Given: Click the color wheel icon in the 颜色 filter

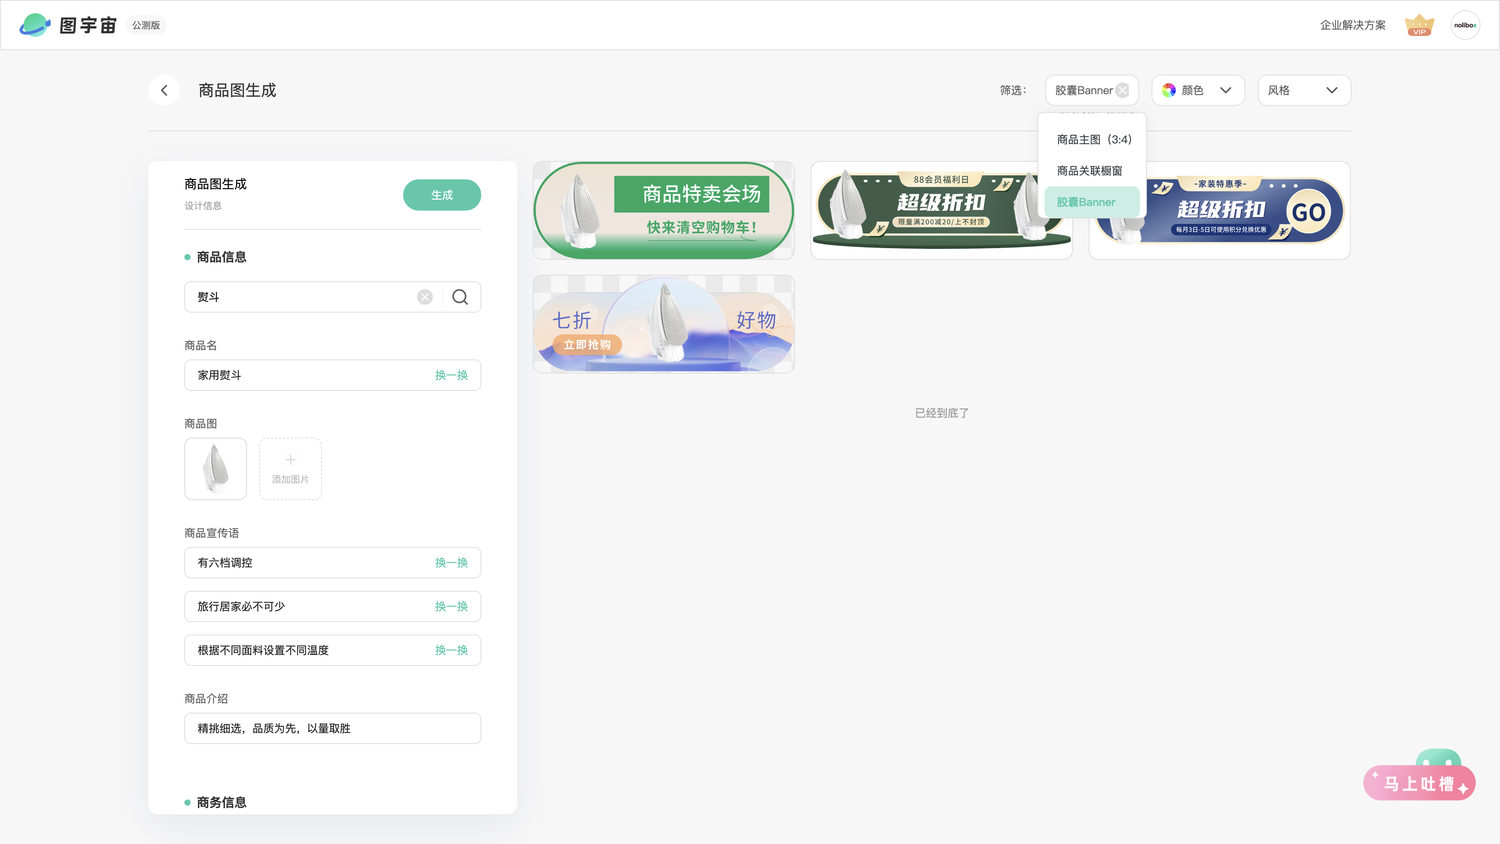Looking at the screenshot, I should click(x=1168, y=90).
